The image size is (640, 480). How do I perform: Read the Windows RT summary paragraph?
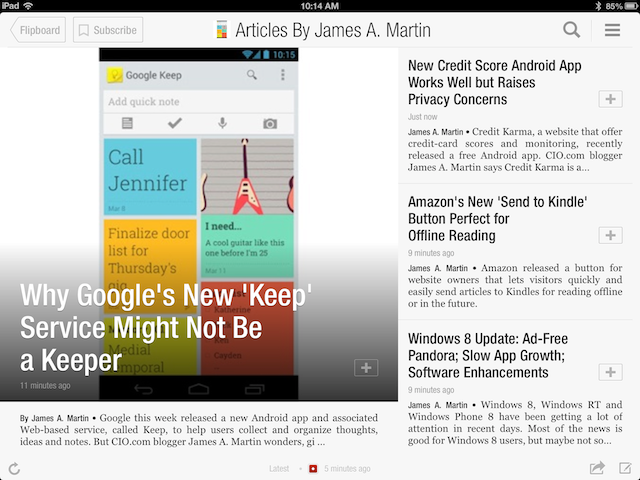pyautogui.click(x=515, y=422)
